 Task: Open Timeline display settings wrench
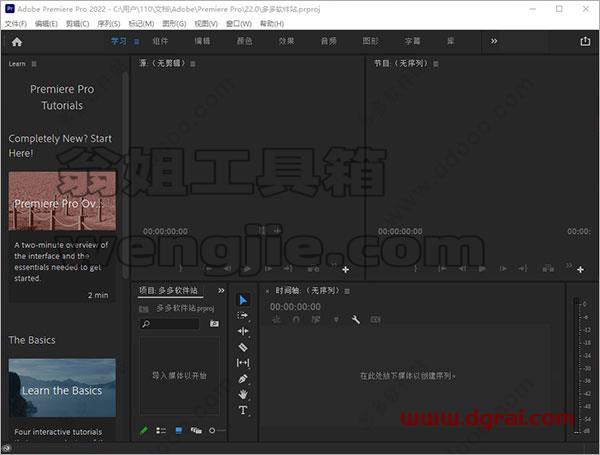355,320
